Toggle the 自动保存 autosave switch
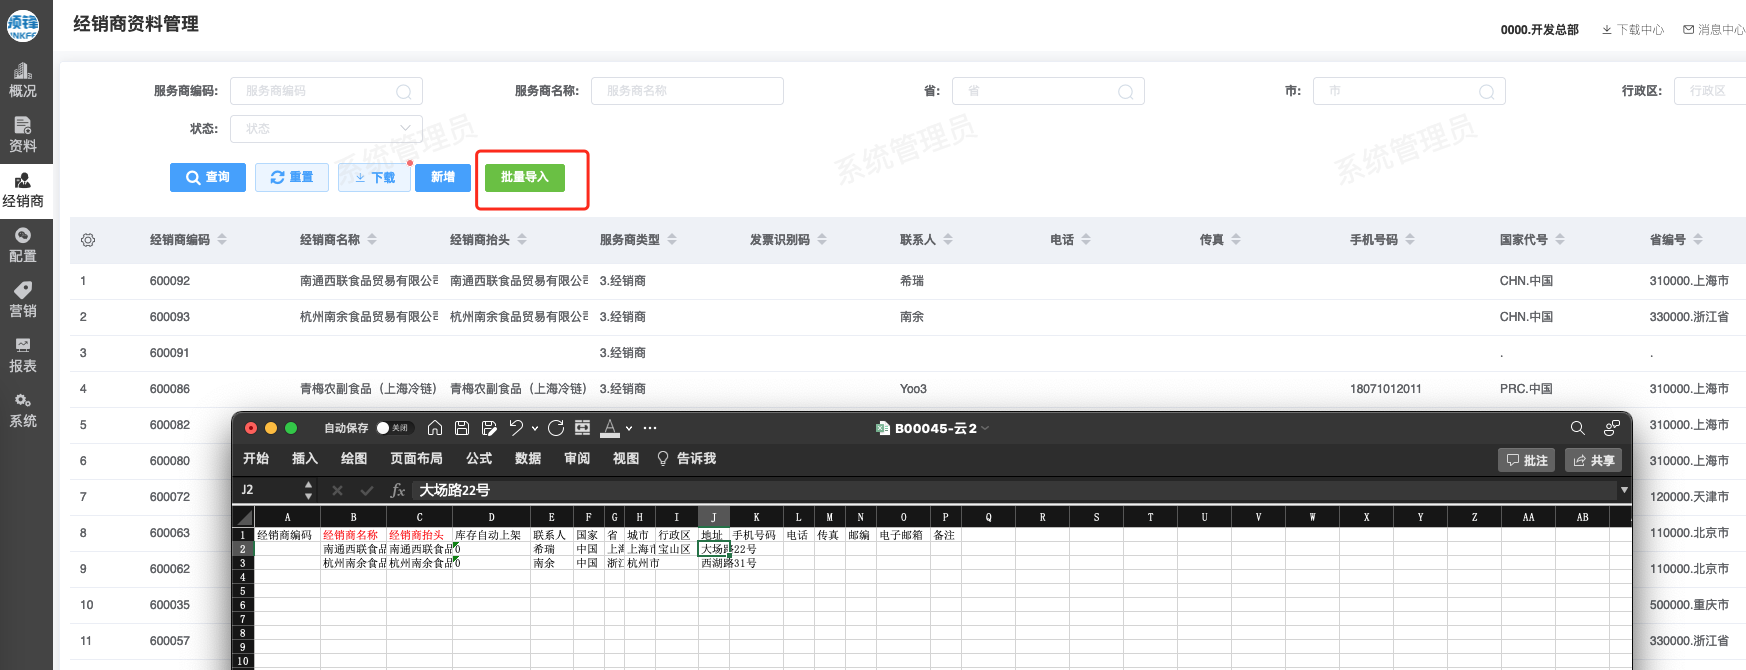Image resolution: width=1746 pixels, height=670 pixels. (394, 428)
